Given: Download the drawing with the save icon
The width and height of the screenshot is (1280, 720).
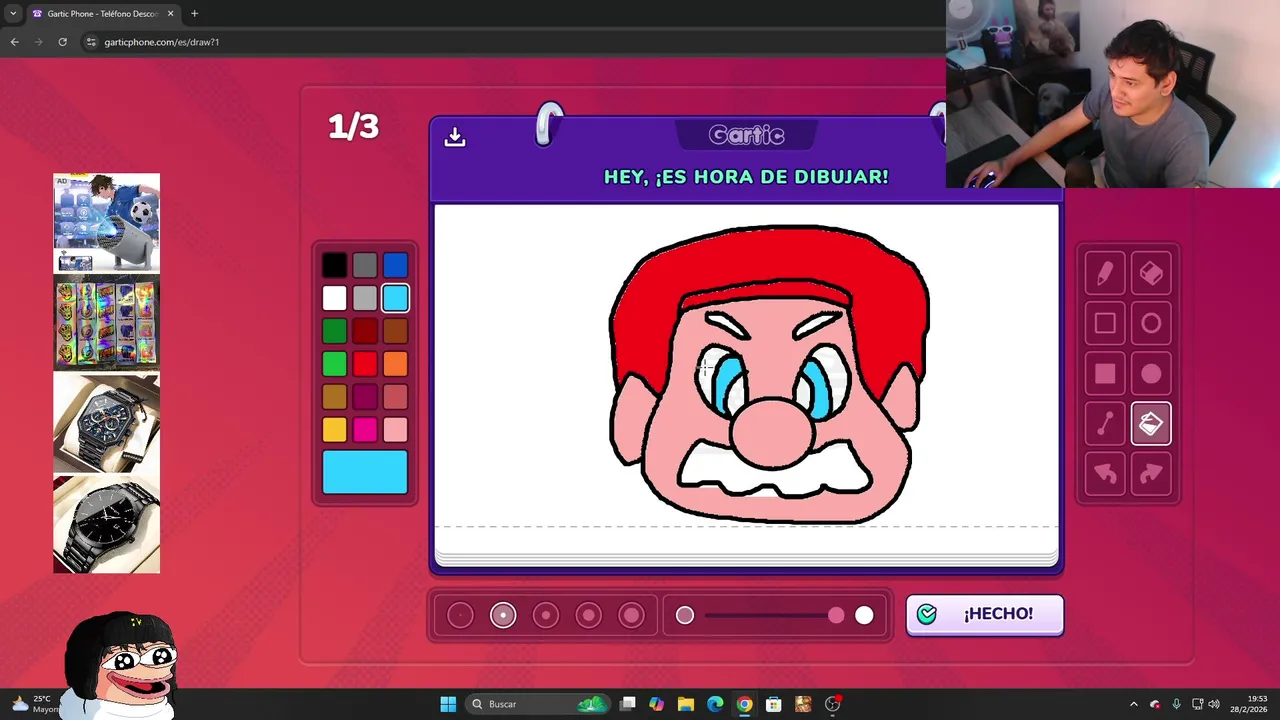Looking at the screenshot, I should point(455,137).
